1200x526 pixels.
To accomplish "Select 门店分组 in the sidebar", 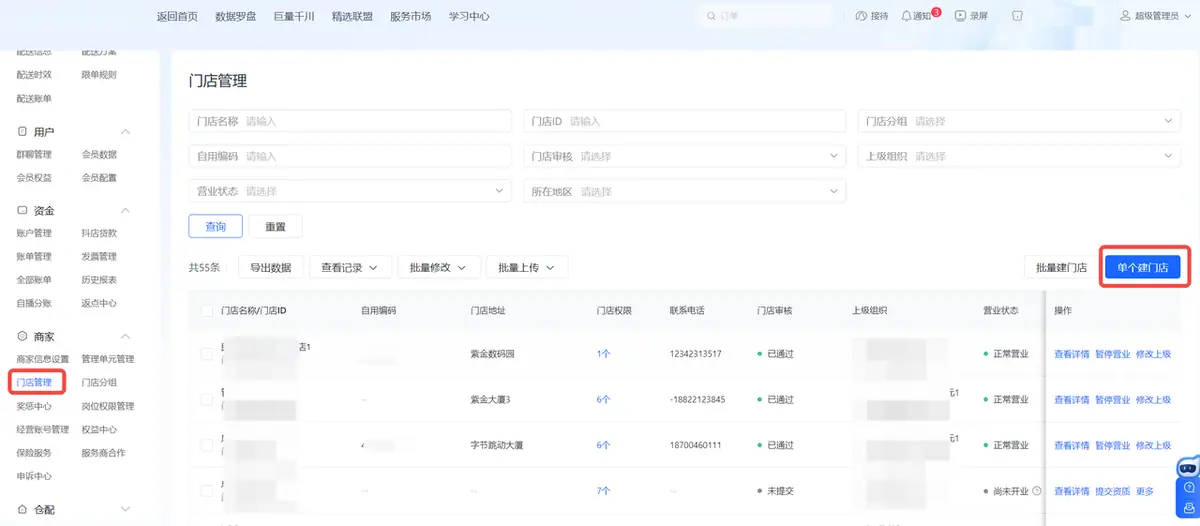I will tap(99, 382).
